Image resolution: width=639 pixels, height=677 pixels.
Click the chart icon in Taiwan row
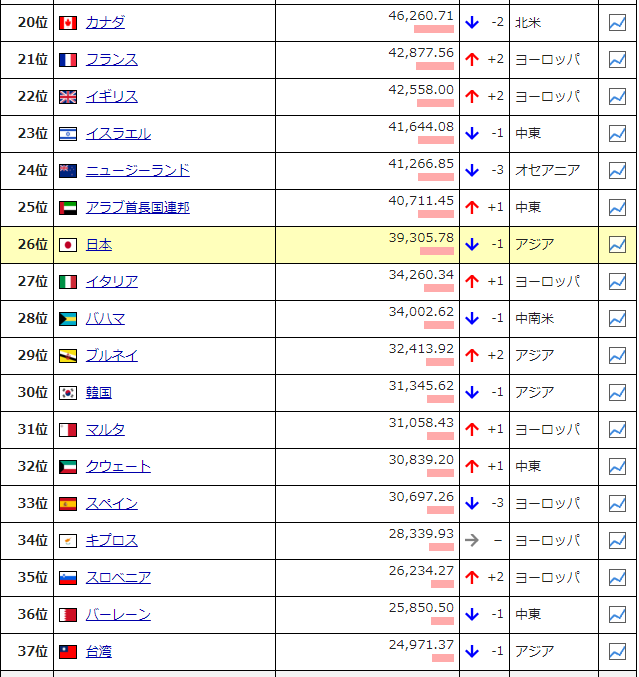pos(617,652)
